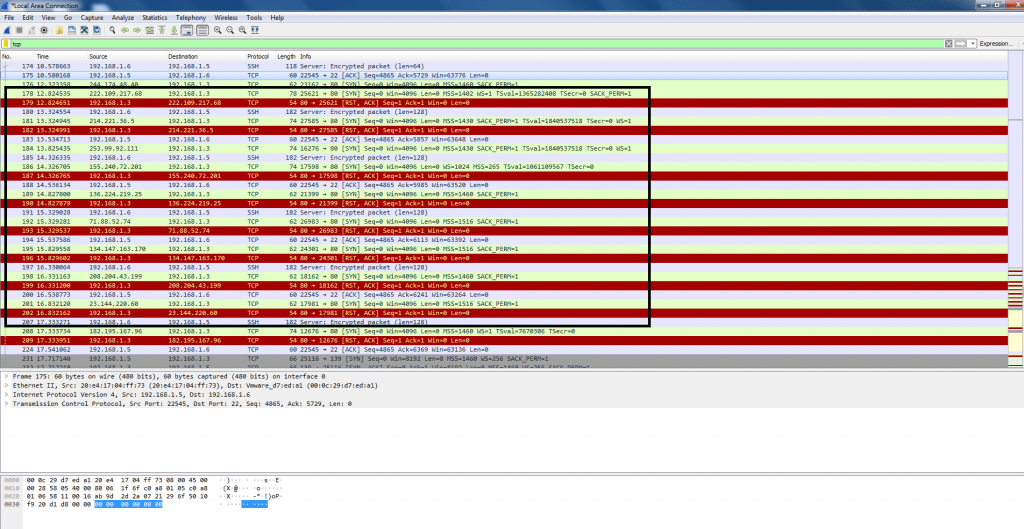Open the Telephony menu
The width and height of the screenshot is (1024, 529).
[x=191, y=18]
